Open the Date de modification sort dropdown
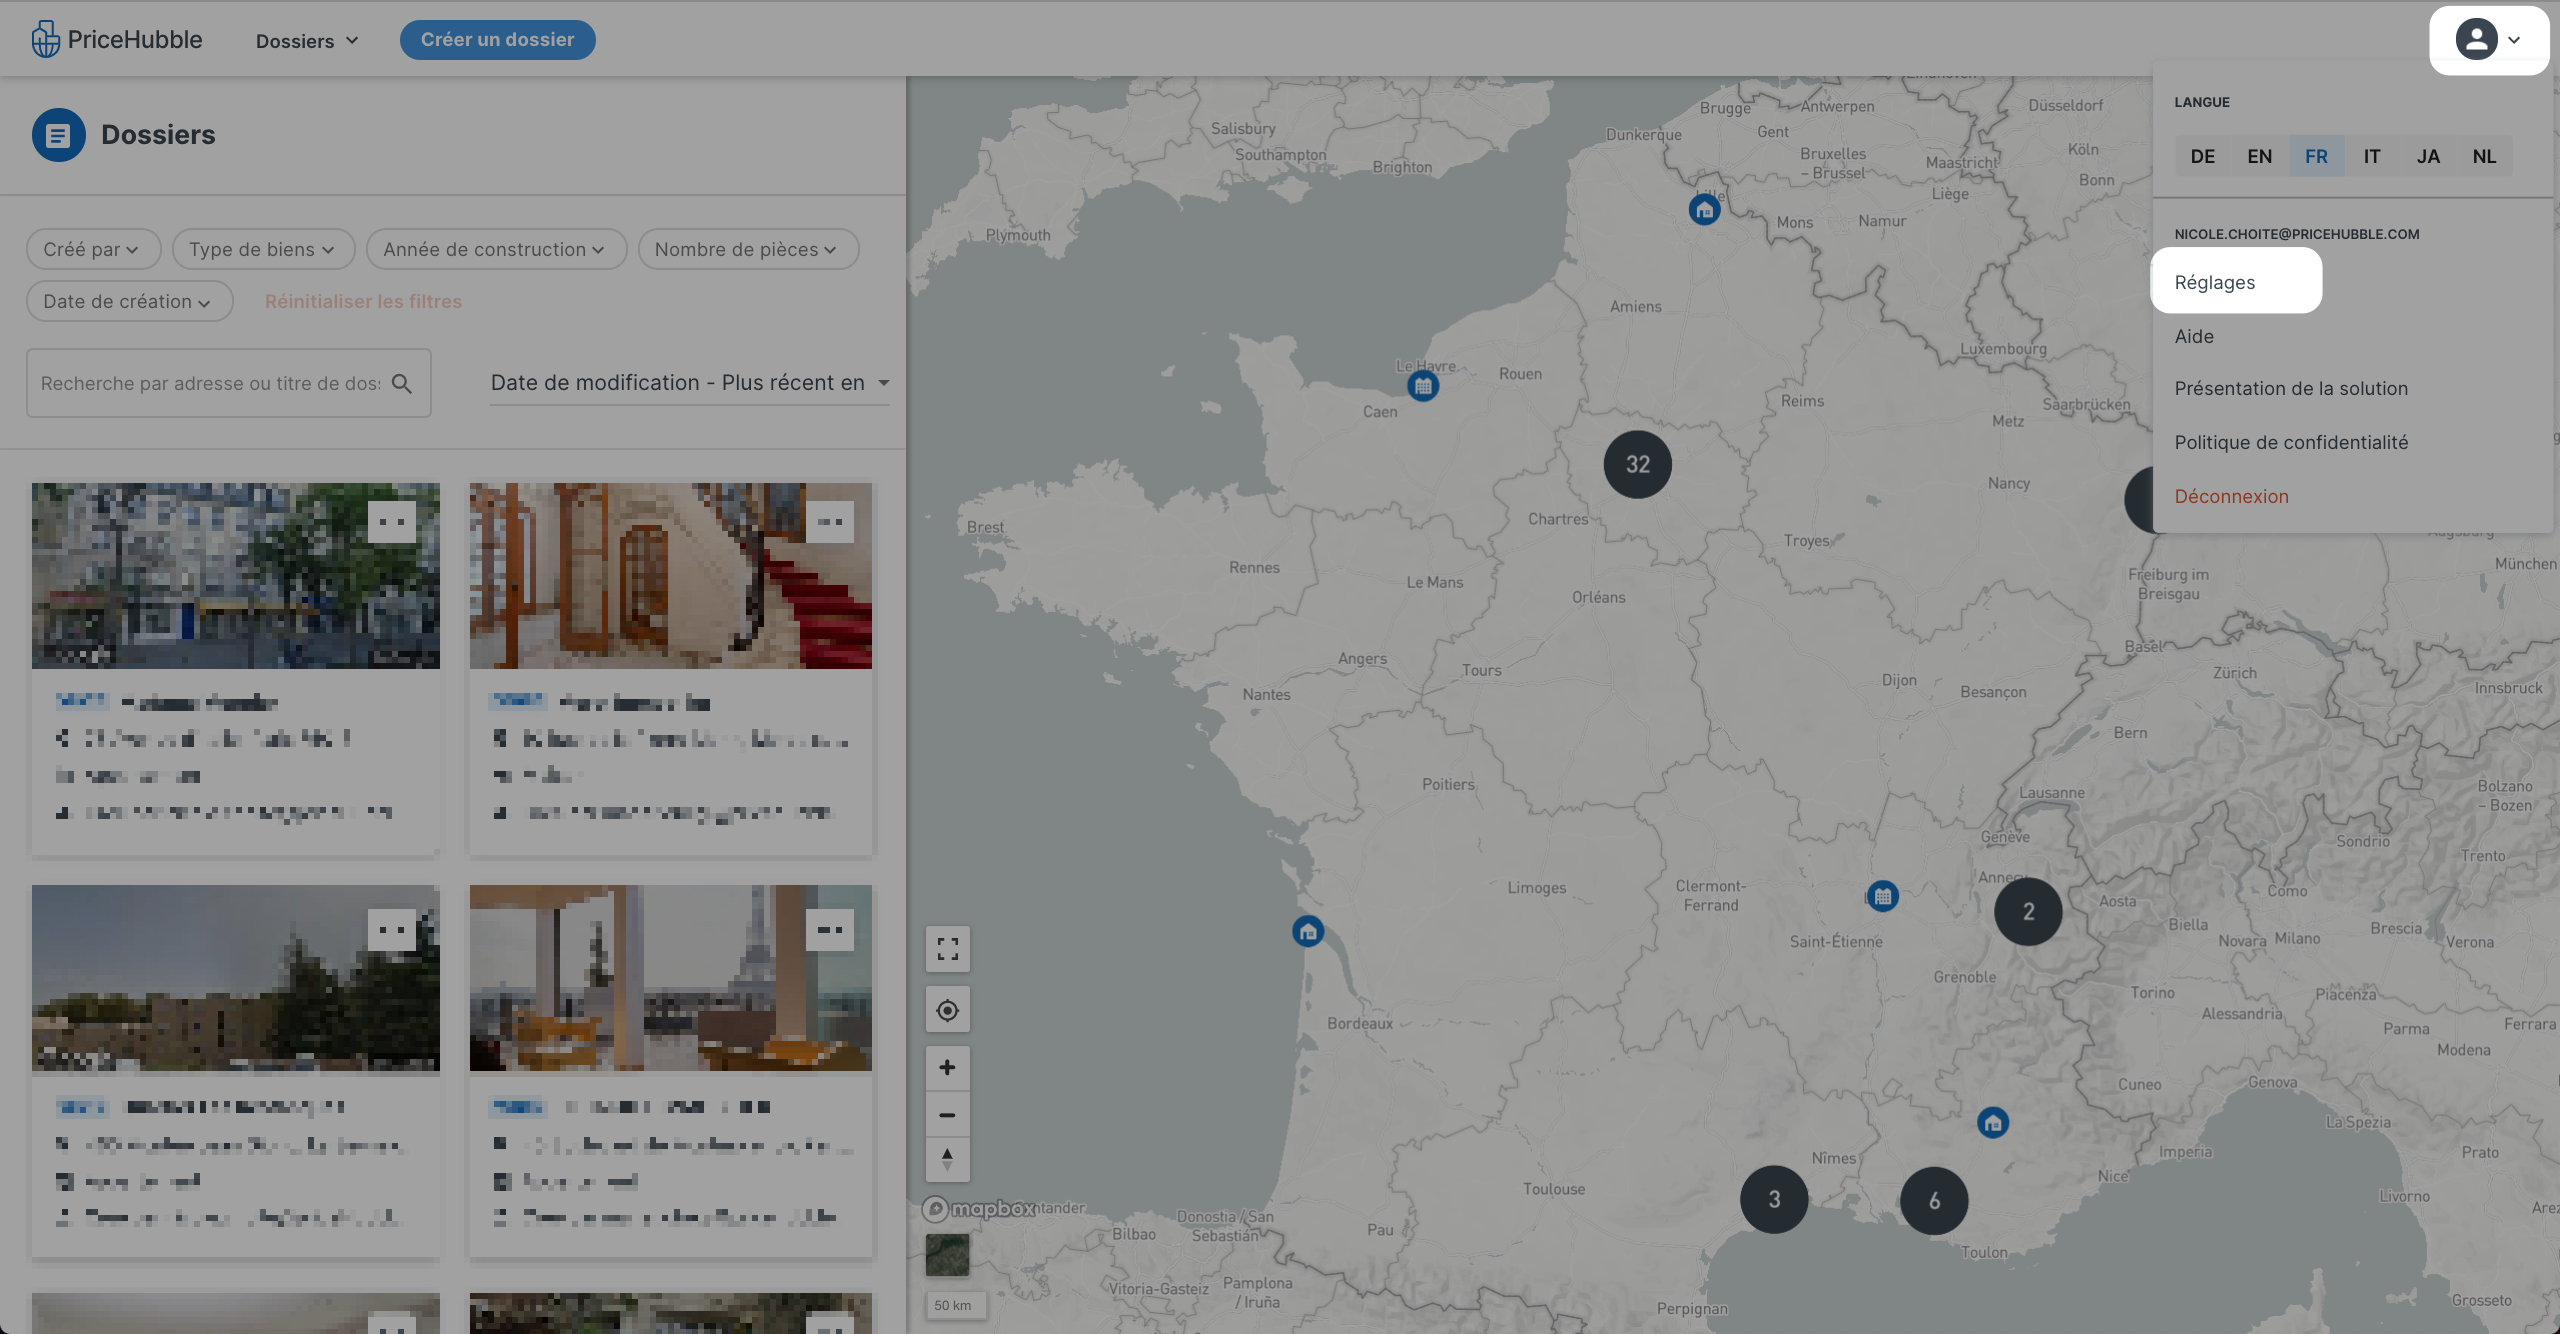2560x1334 pixels. pyautogui.click(x=690, y=383)
